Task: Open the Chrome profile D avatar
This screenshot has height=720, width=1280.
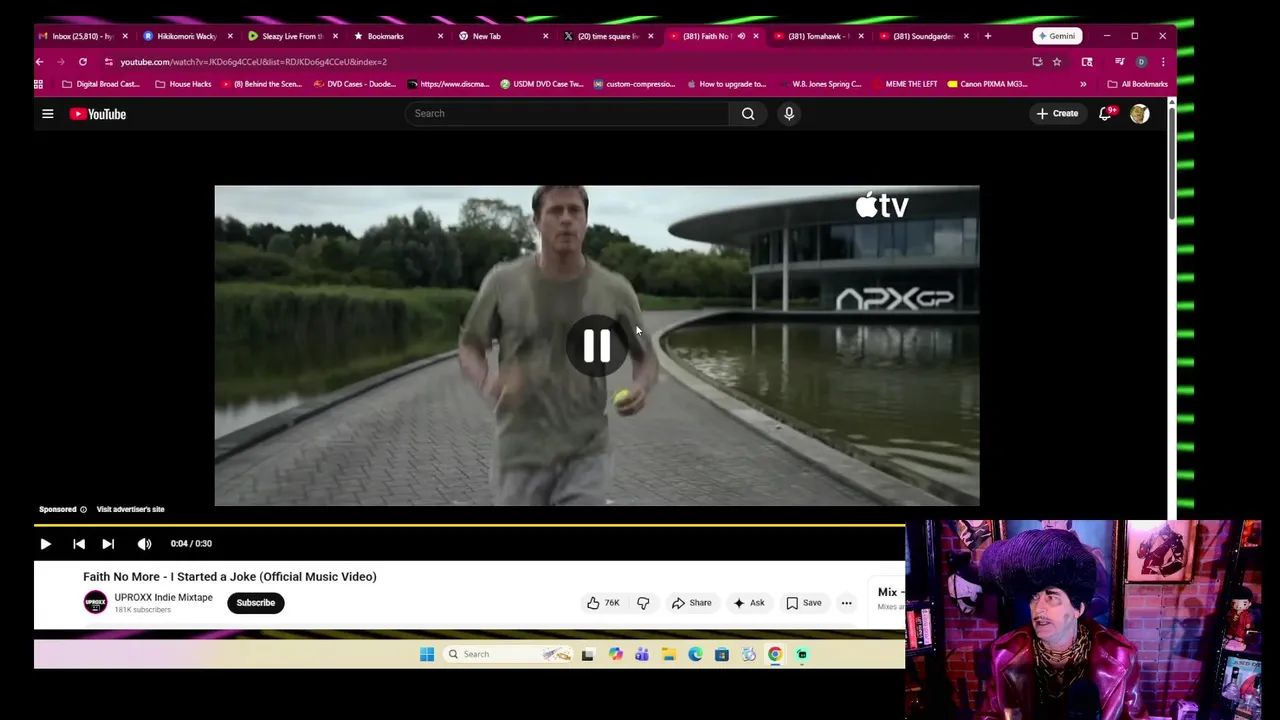Action: click(x=1141, y=62)
